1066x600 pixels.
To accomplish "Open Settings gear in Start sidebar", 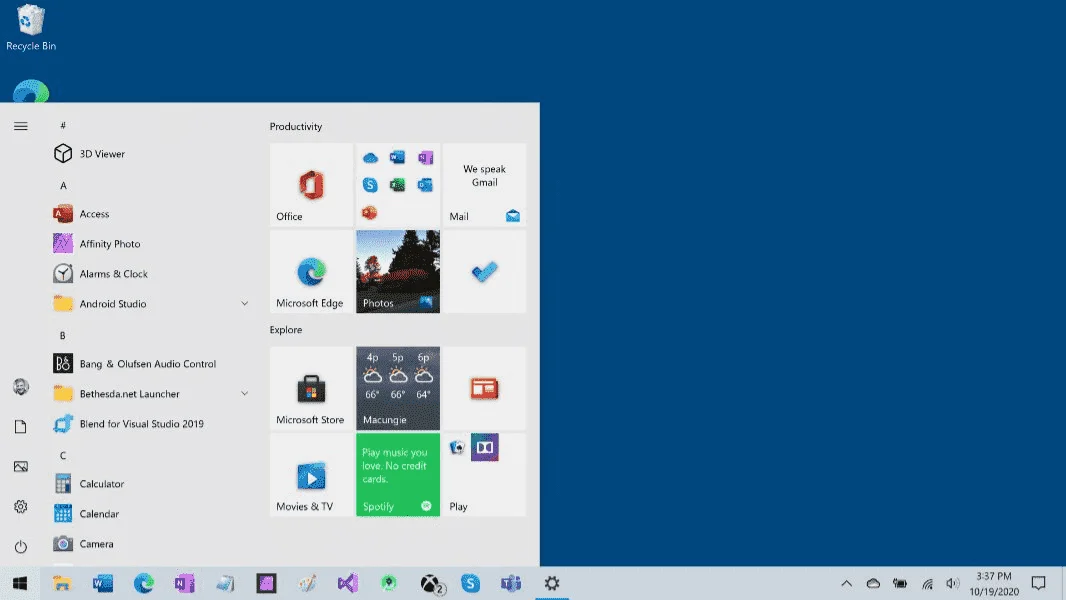I will pyautogui.click(x=20, y=507).
